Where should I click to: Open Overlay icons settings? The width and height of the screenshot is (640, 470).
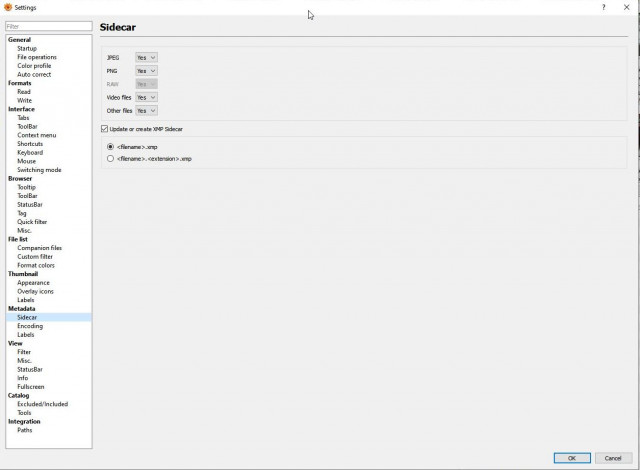[x=36, y=291]
